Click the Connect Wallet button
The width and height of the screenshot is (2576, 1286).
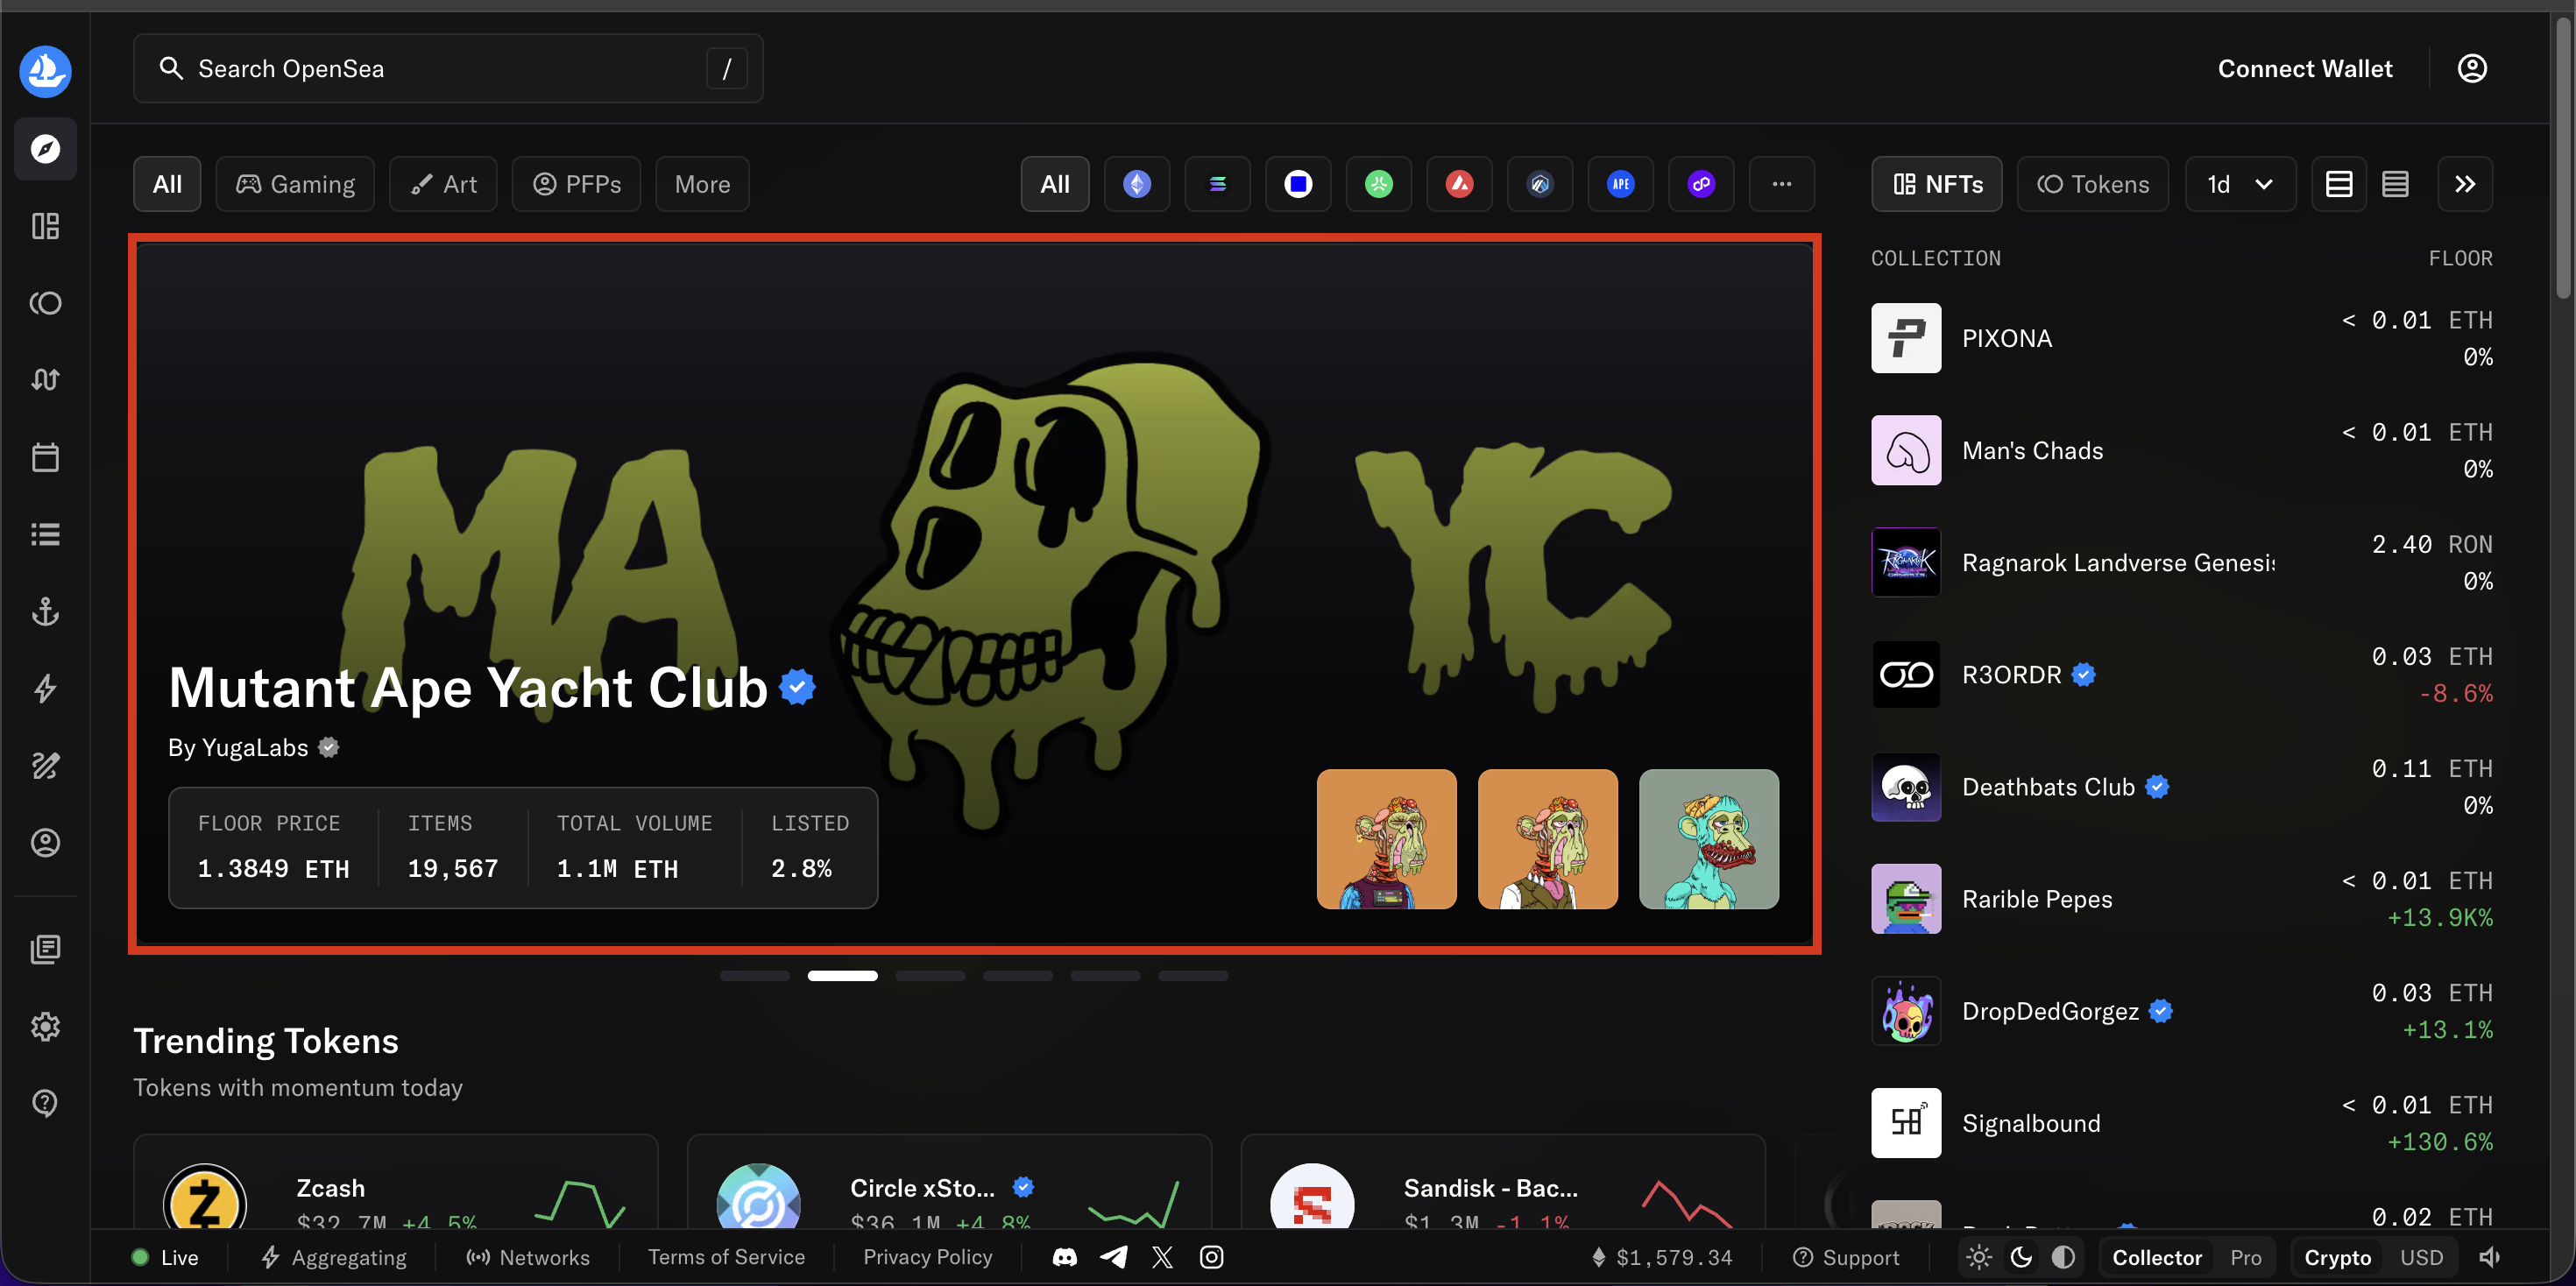[x=2305, y=69]
